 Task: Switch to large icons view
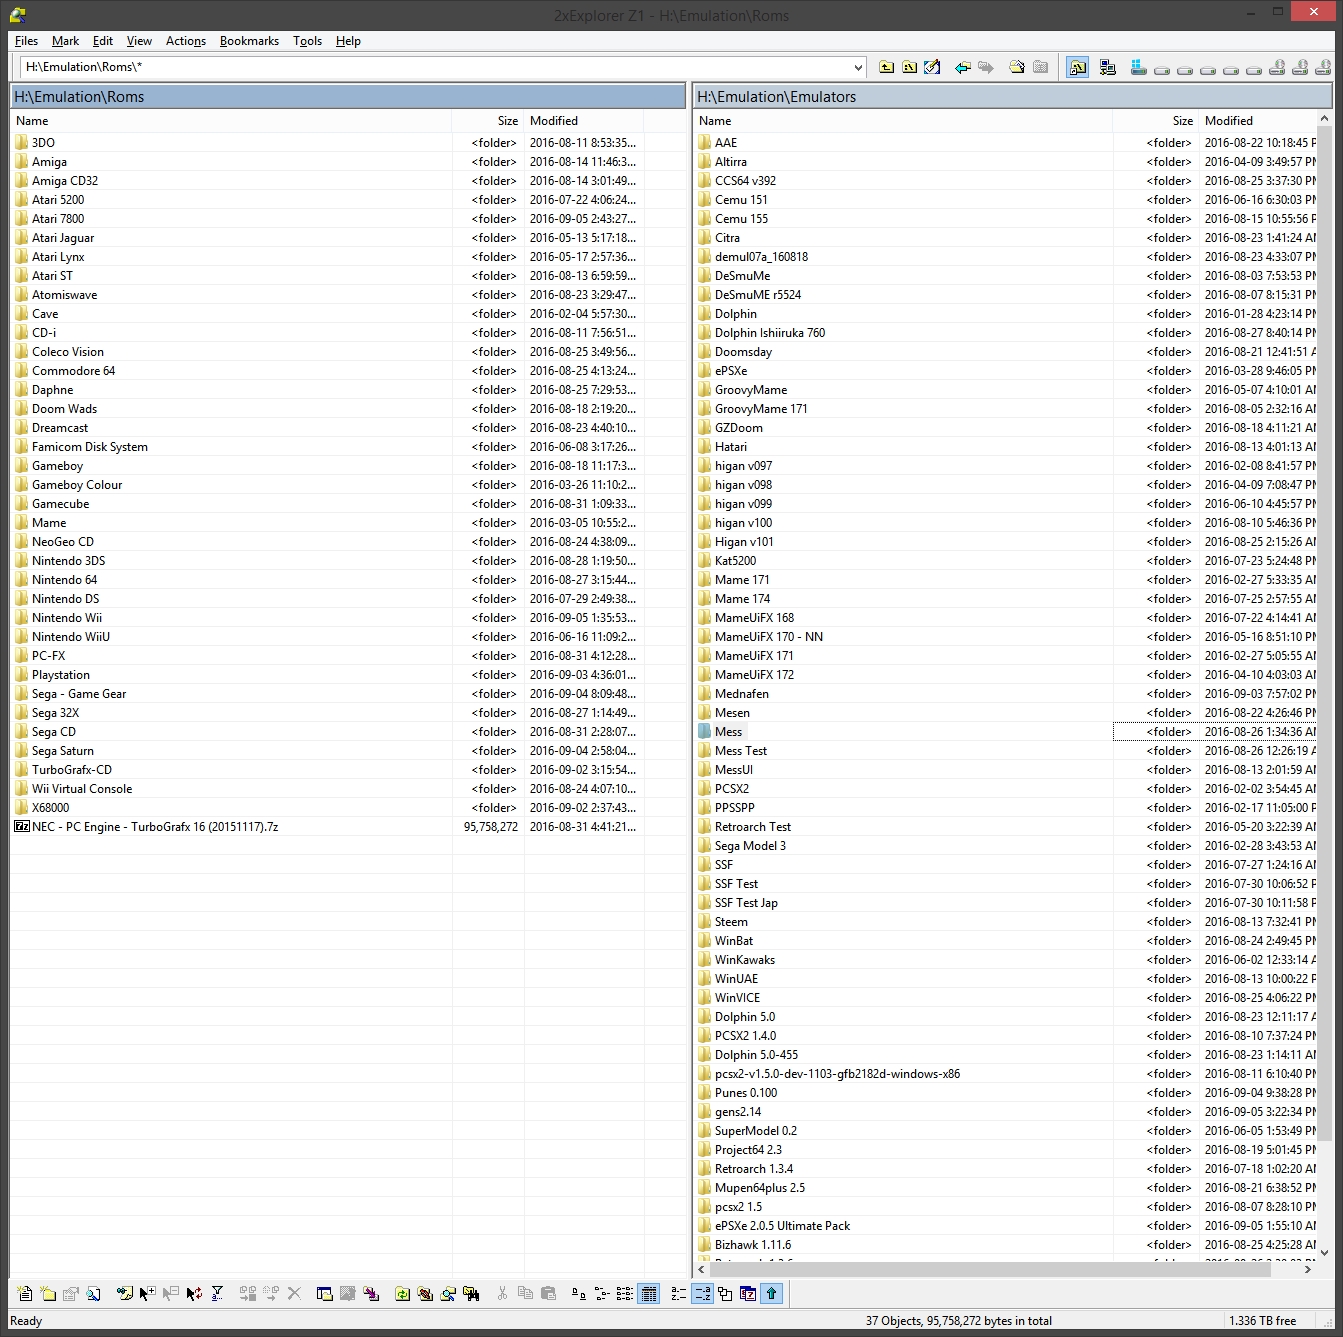tap(579, 1293)
